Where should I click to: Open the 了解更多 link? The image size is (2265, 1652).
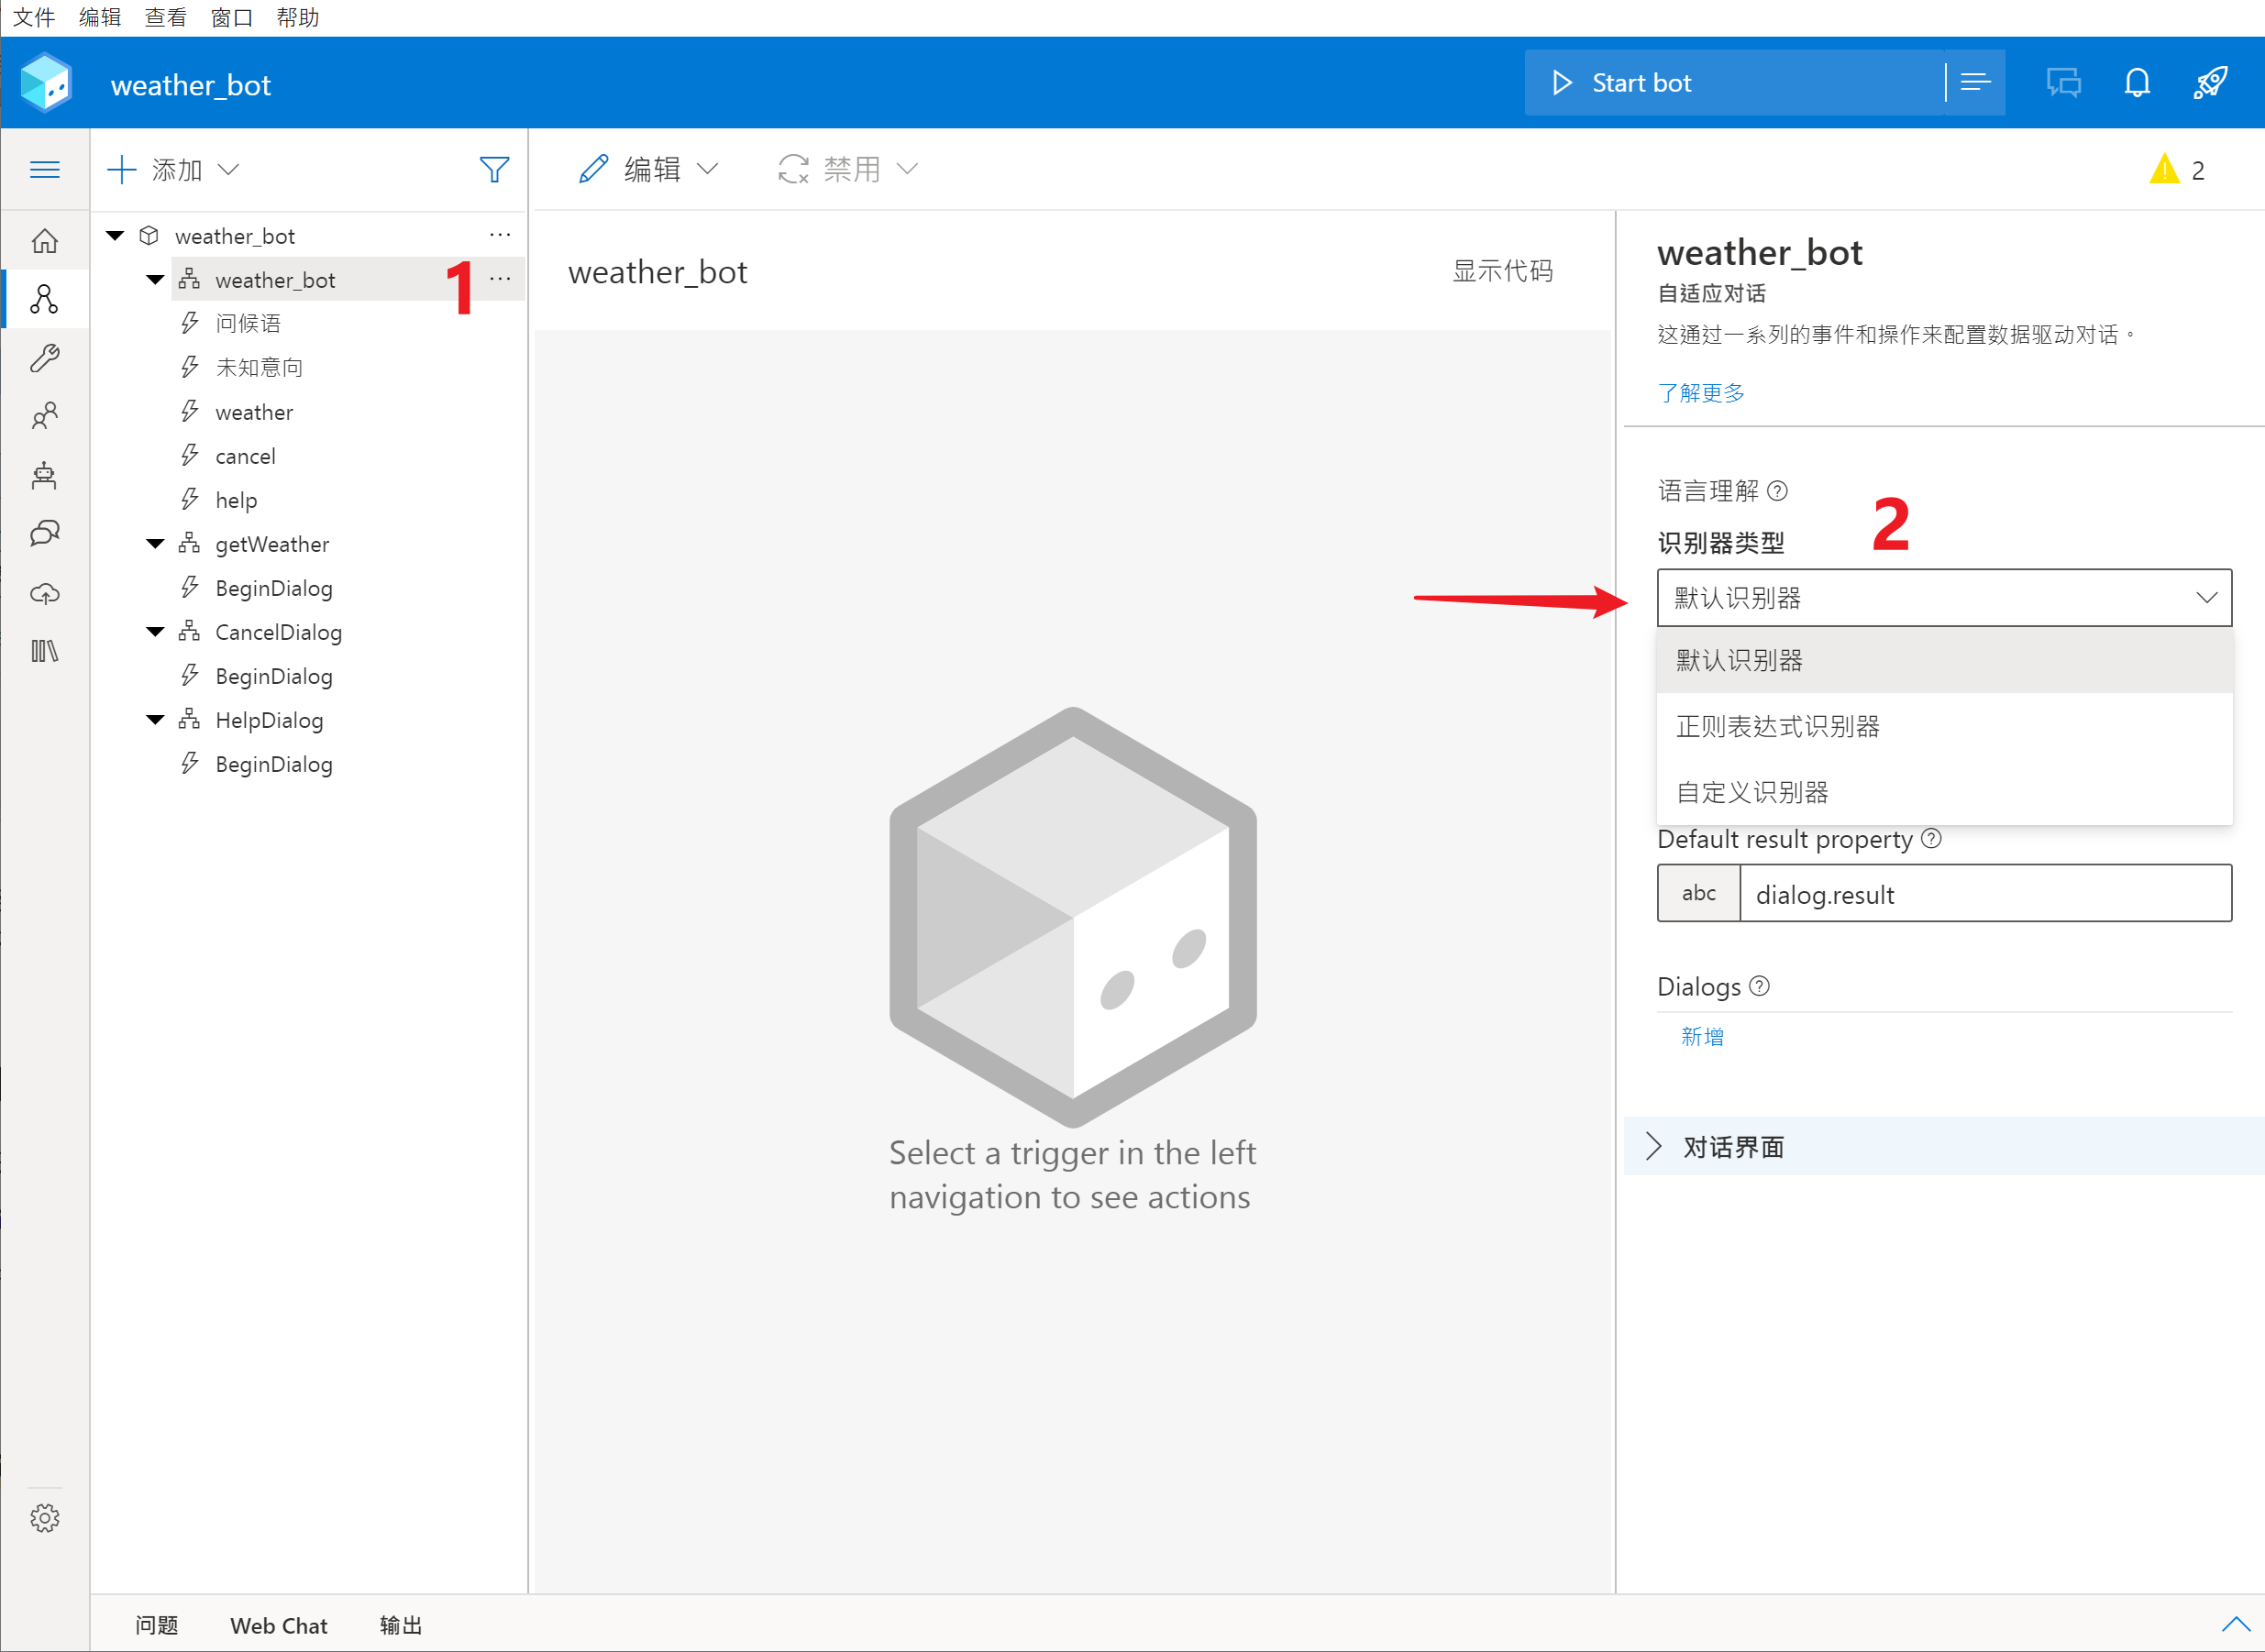tap(1700, 393)
